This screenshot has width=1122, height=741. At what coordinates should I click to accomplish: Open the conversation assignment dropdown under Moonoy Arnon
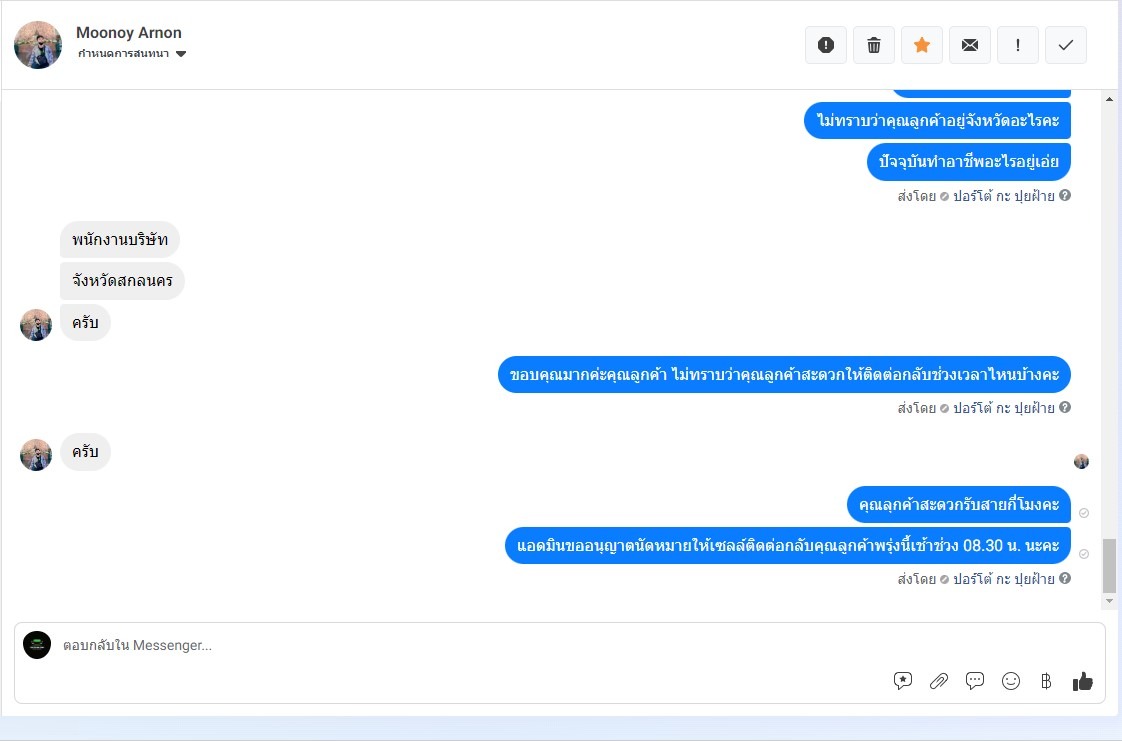click(132, 54)
